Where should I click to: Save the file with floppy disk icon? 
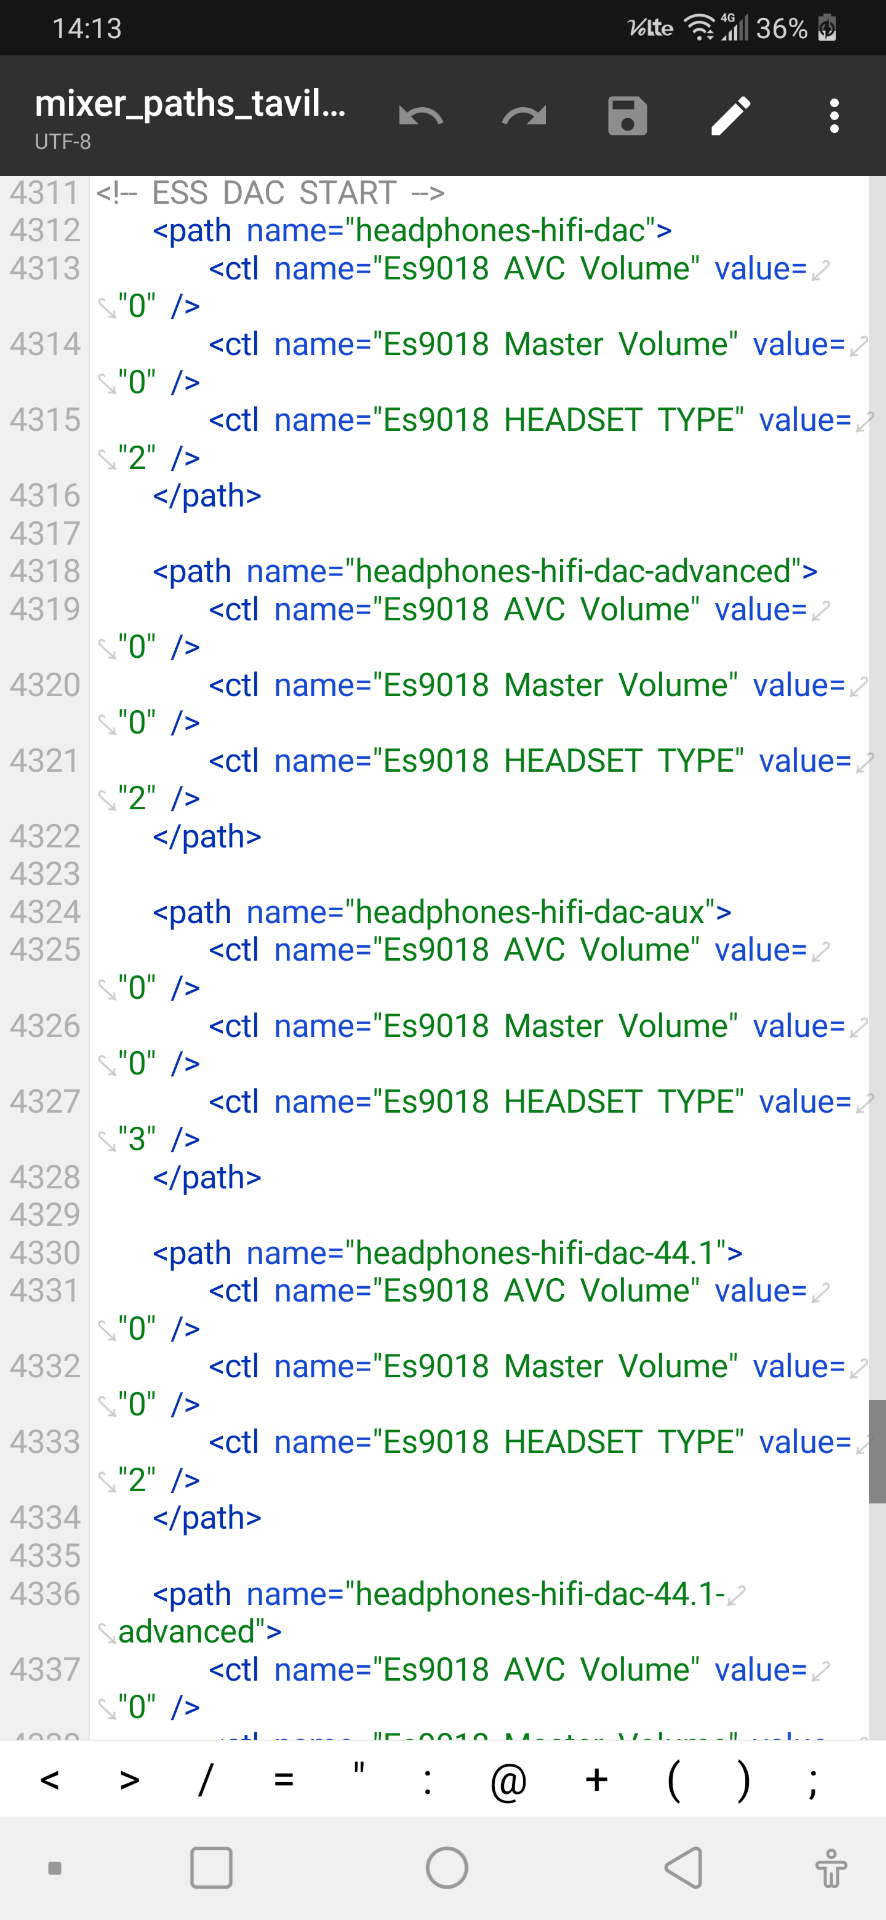[628, 116]
